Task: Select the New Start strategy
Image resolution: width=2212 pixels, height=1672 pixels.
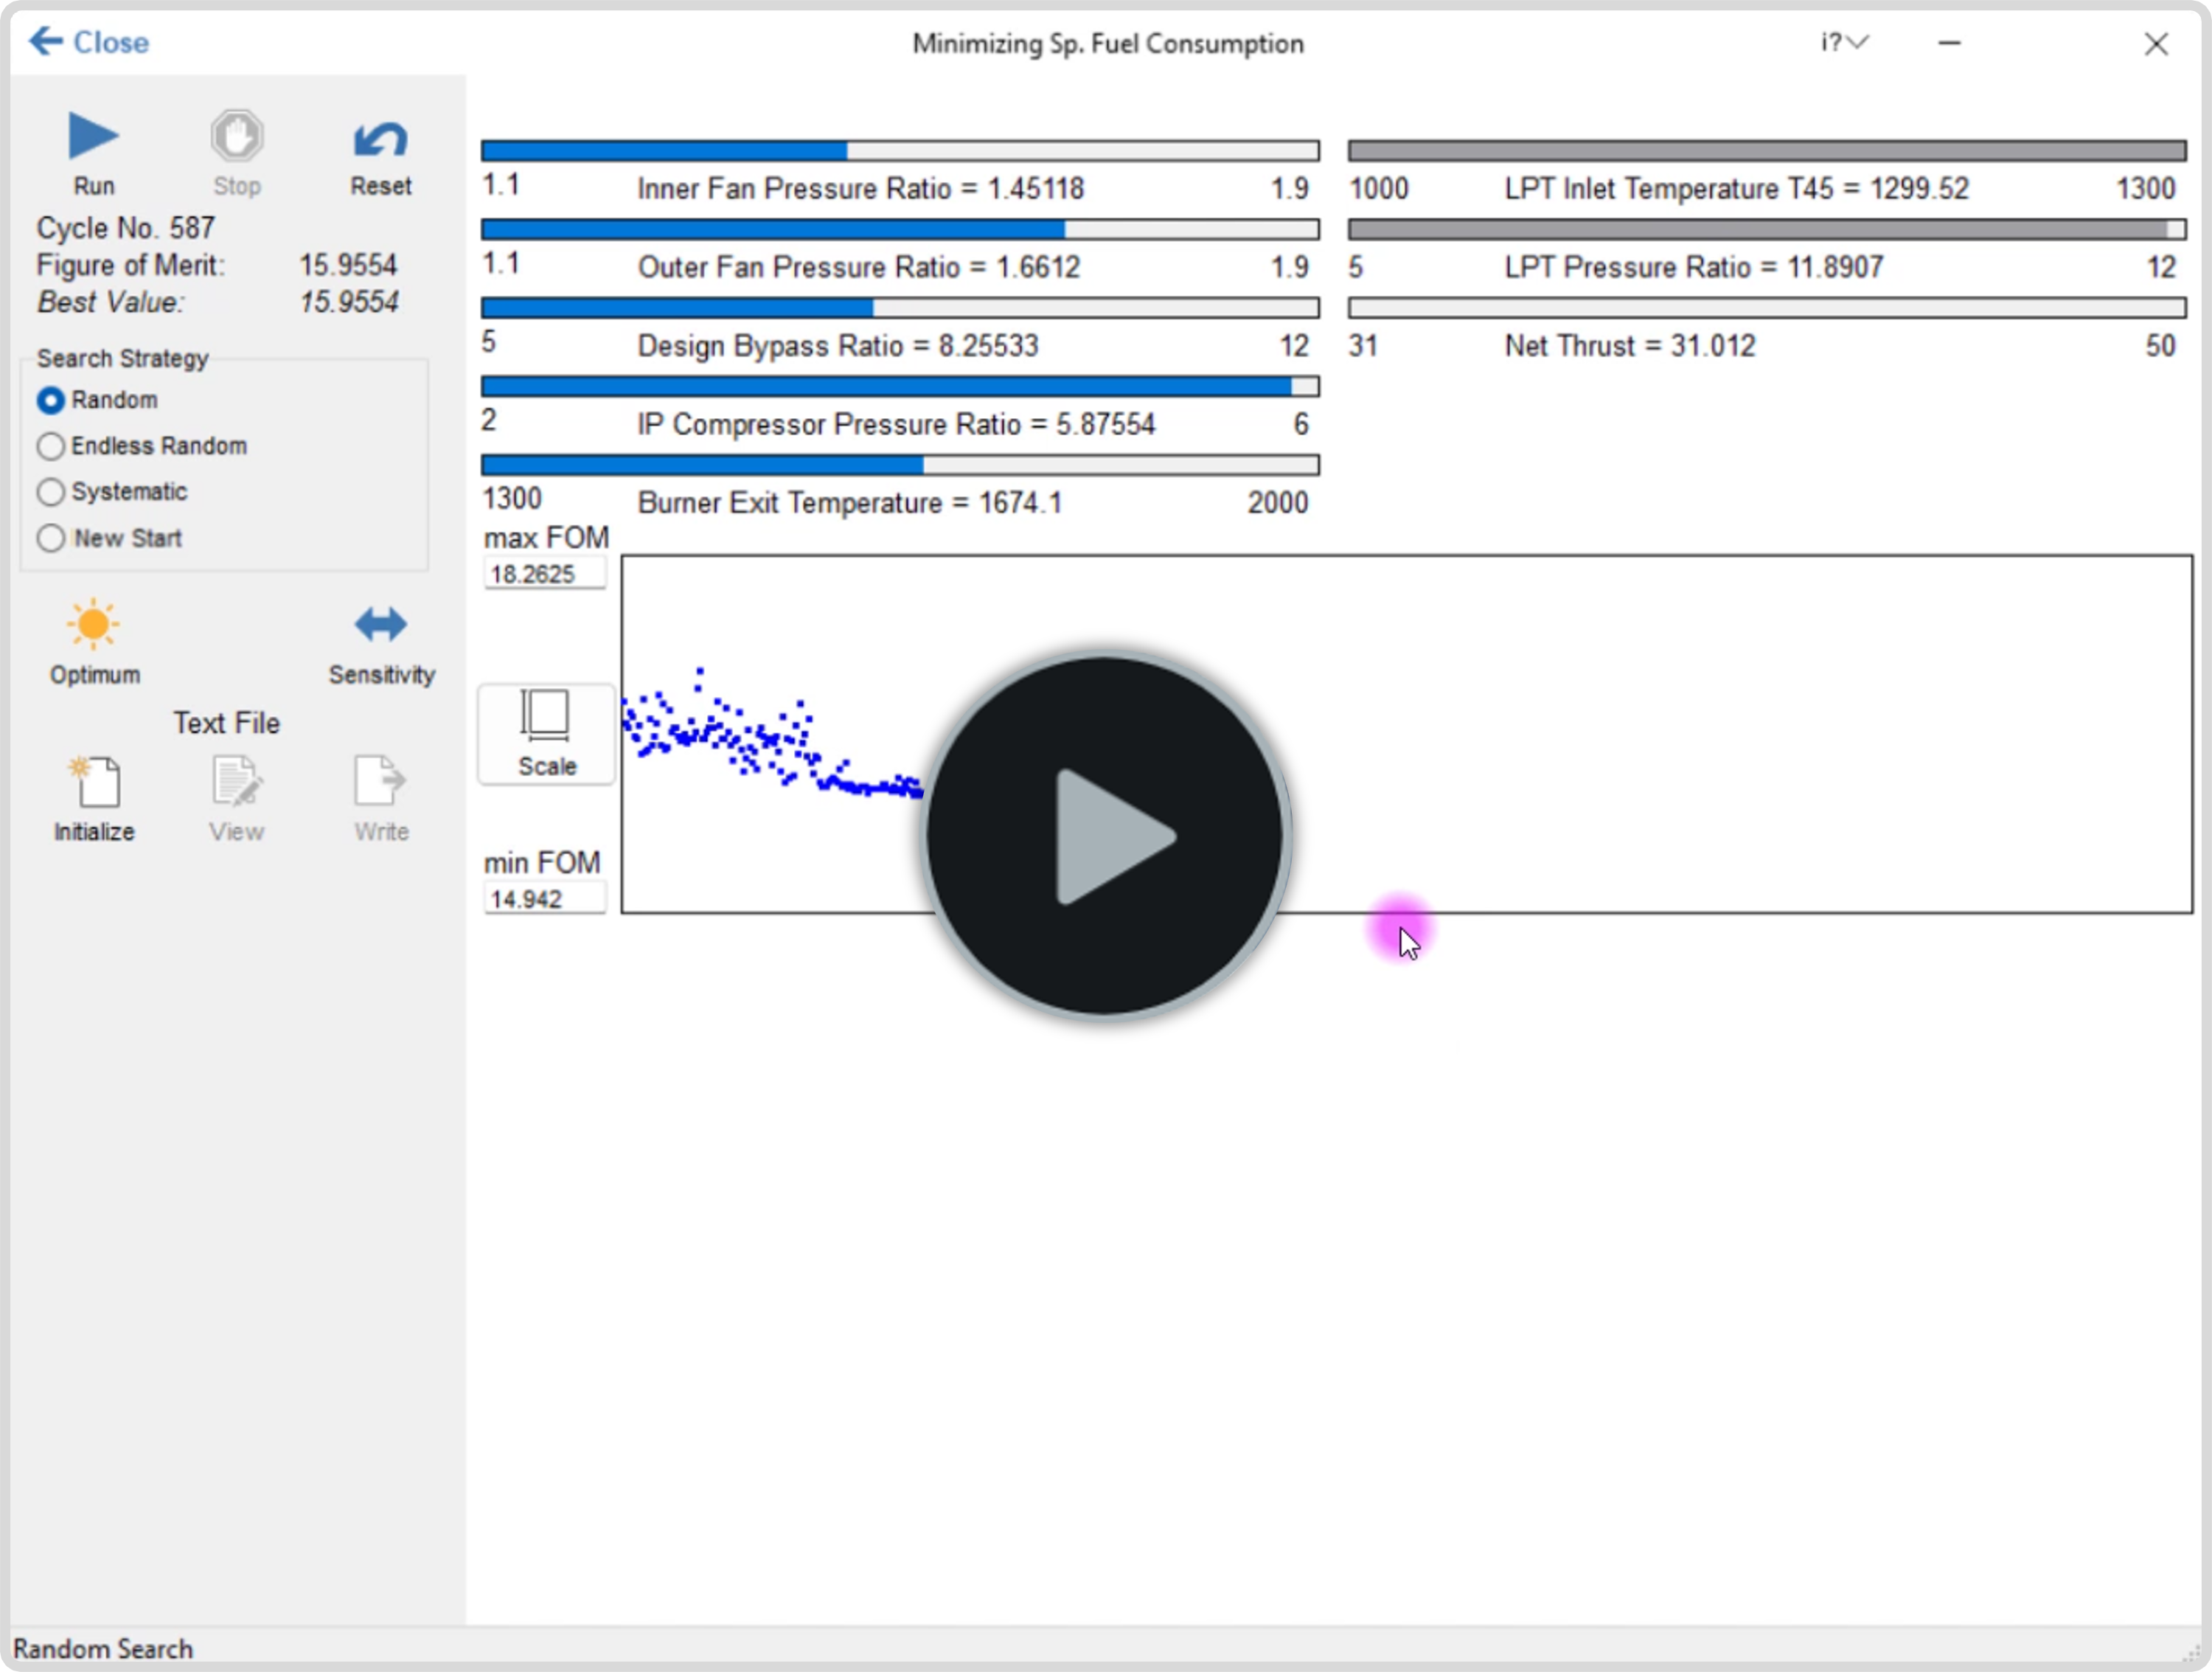Action: tap(110, 538)
